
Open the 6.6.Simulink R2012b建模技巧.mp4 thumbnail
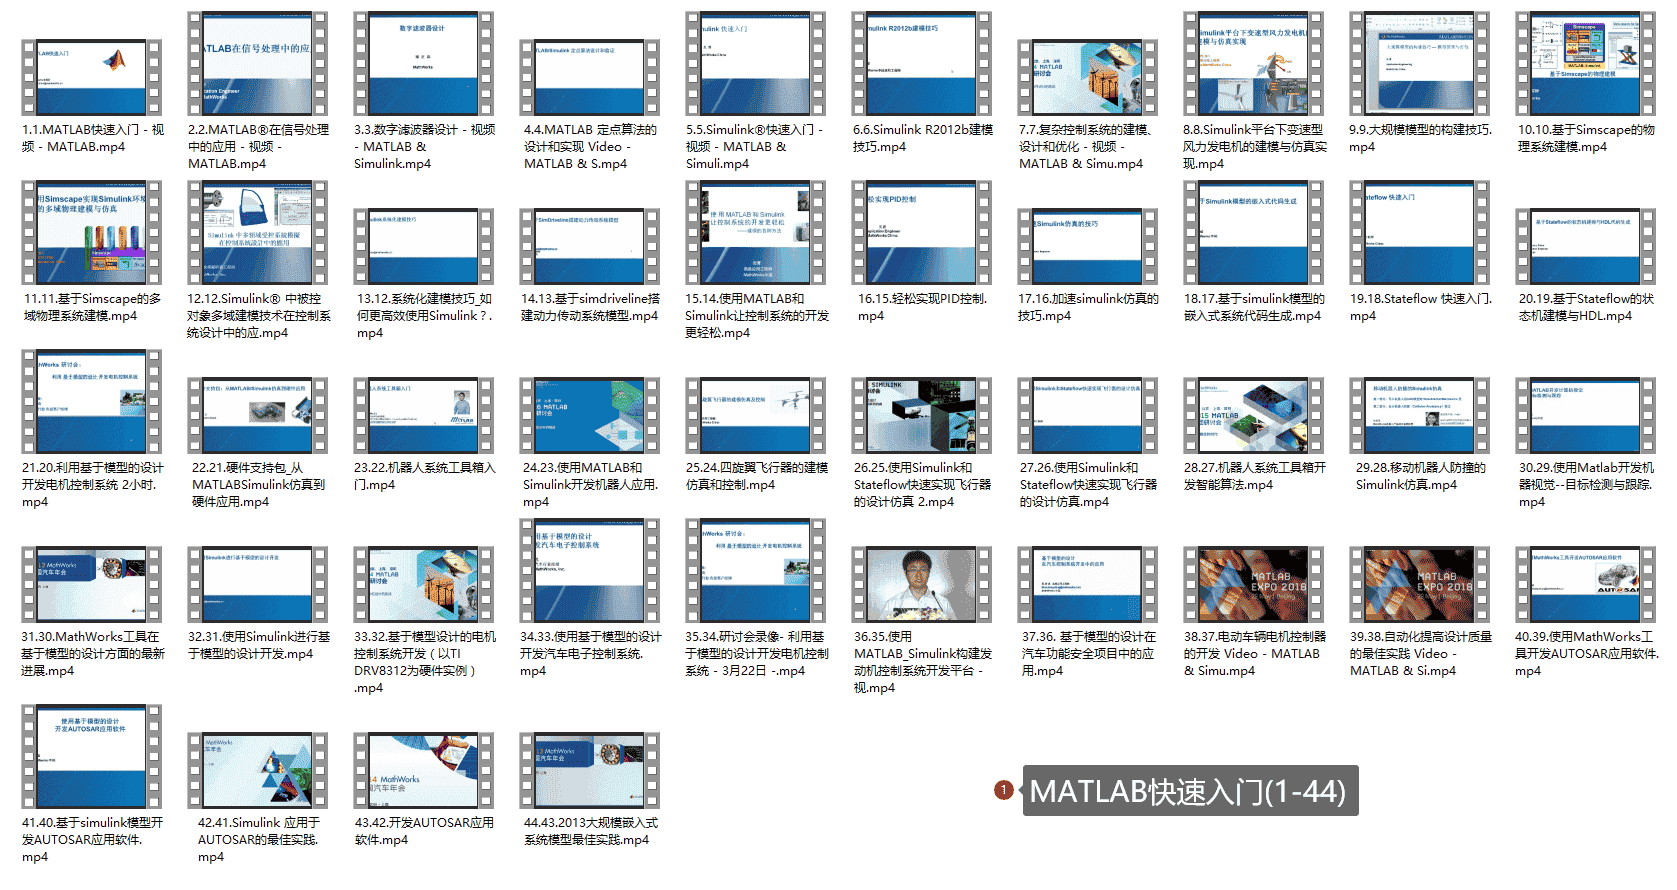click(921, 63)
